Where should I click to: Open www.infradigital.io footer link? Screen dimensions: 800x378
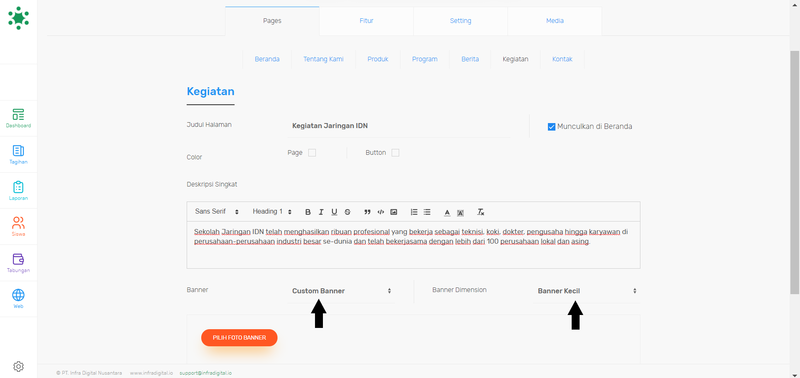pos(151,373)
